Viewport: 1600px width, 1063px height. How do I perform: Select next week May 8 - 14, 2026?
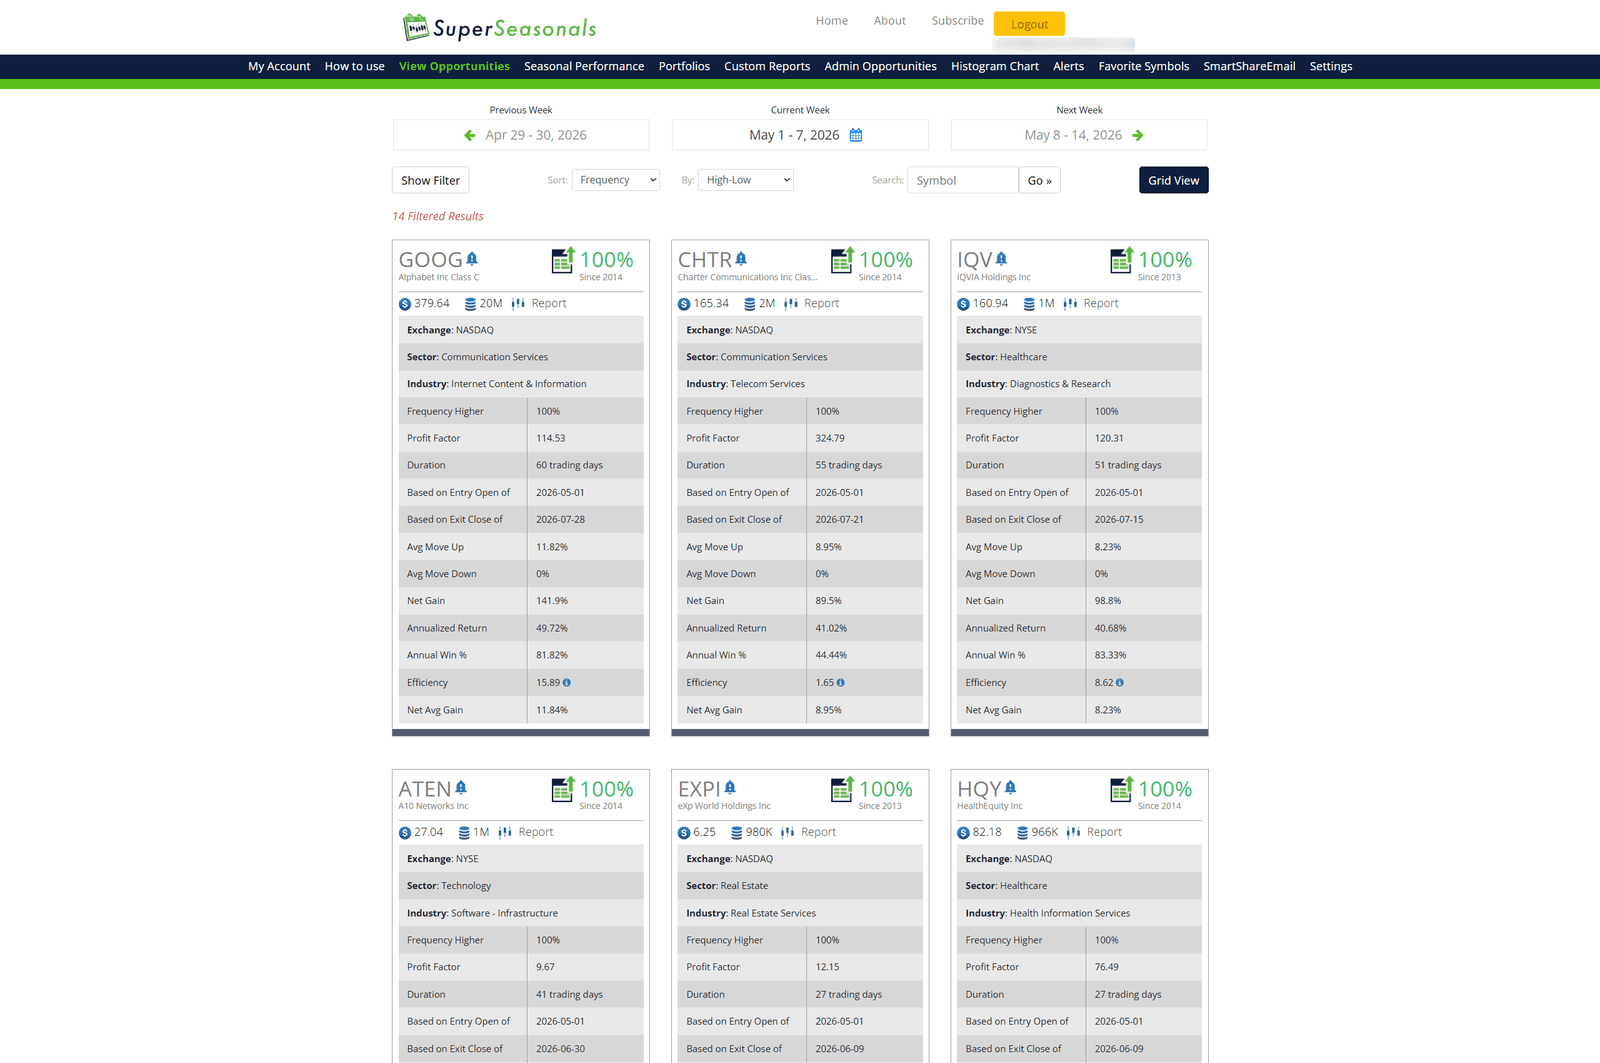[x=1072, y=135]
